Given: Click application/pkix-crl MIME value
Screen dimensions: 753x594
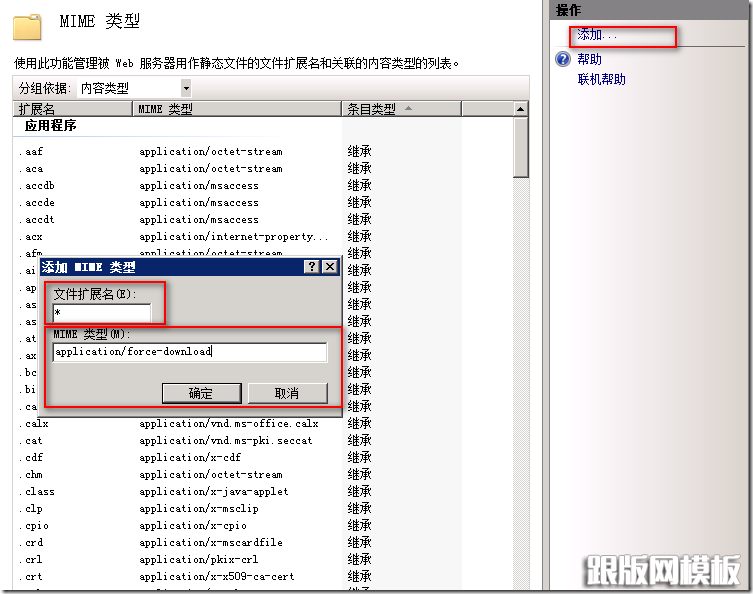Looking at the screenshot, I should tap(198, 559).
